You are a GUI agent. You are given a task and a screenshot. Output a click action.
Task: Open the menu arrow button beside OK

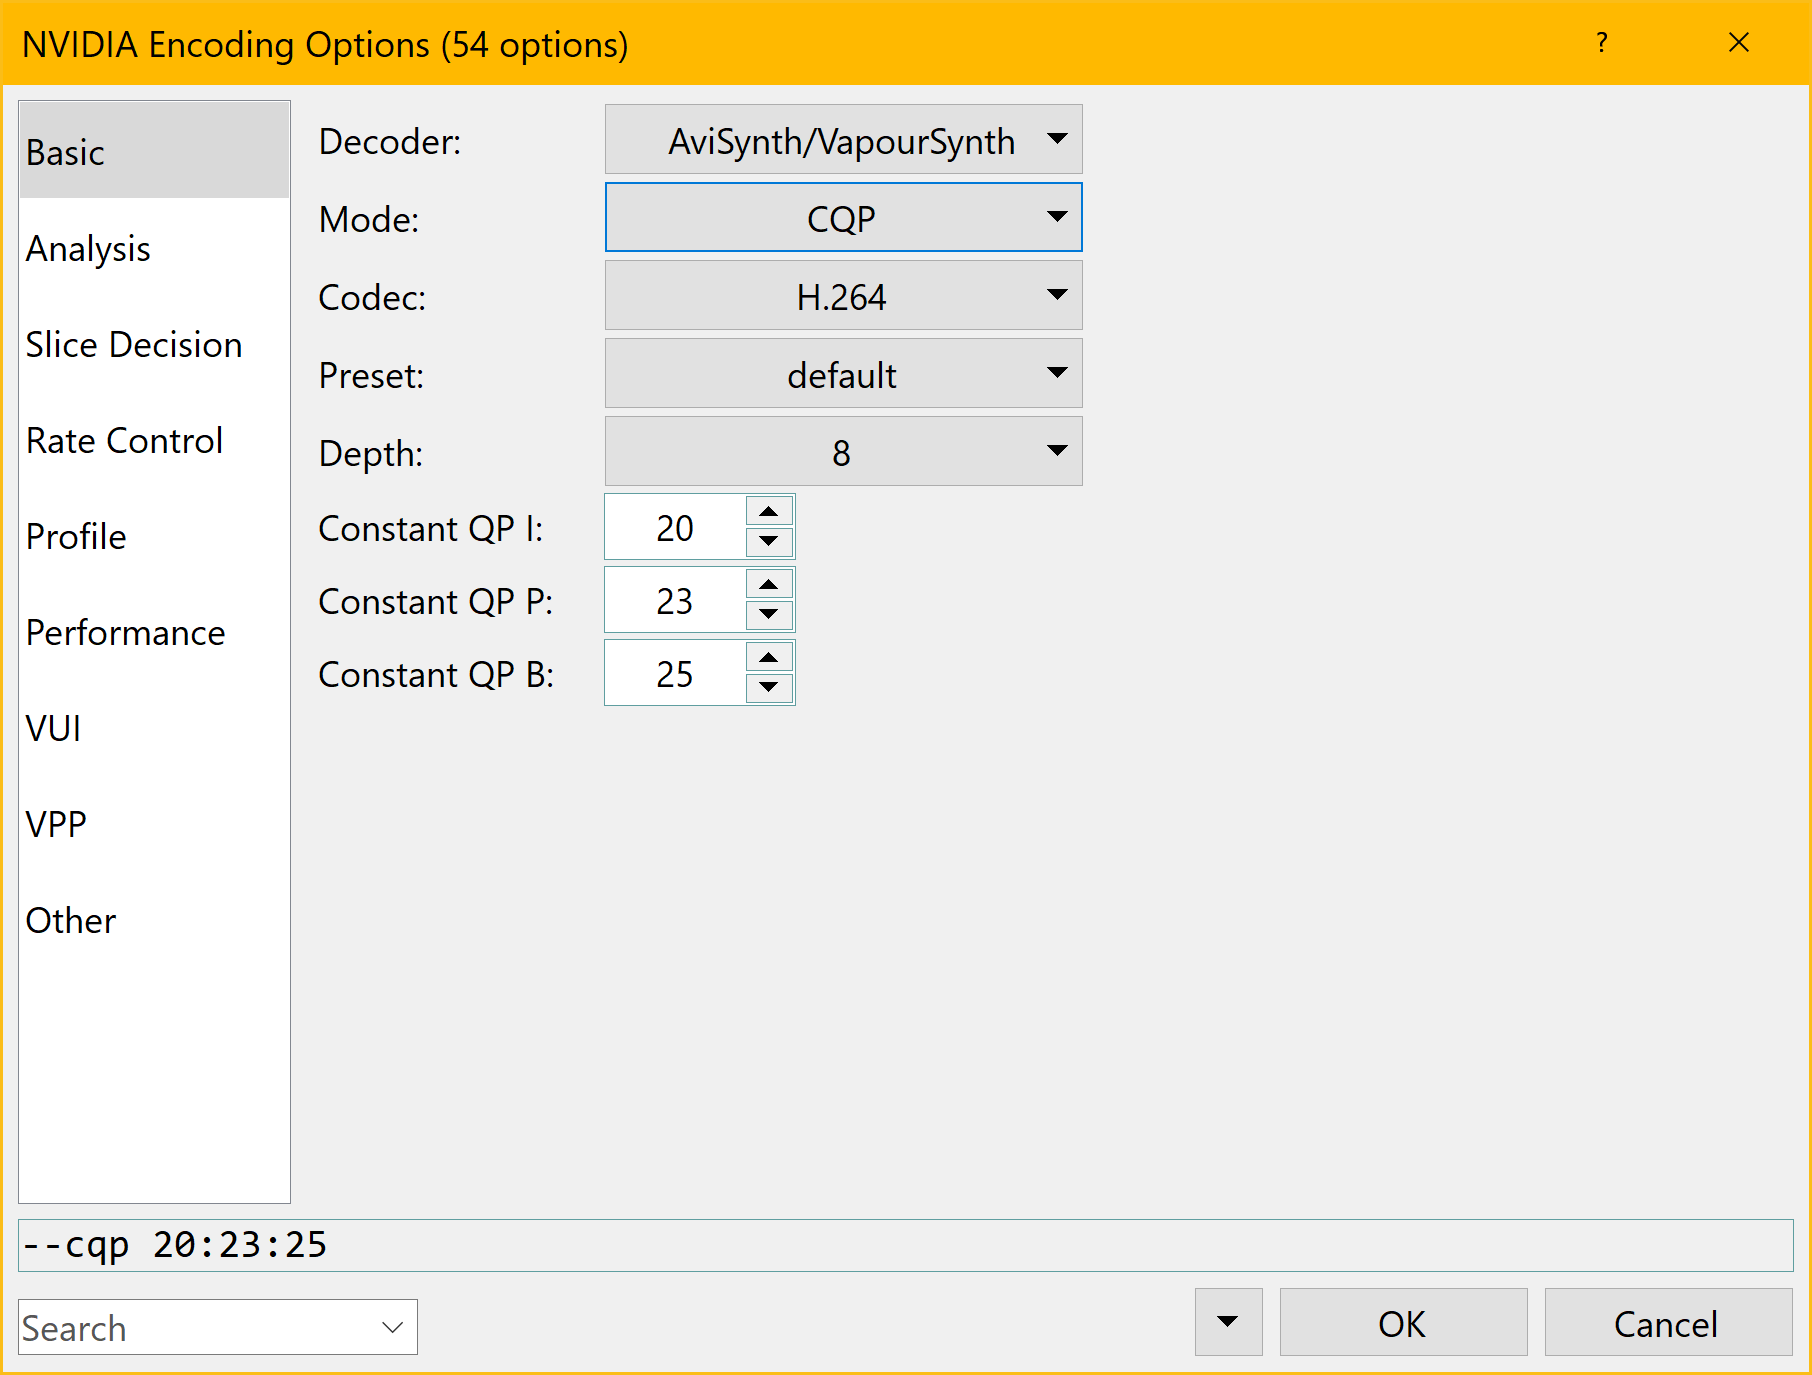(1229, 1322)
